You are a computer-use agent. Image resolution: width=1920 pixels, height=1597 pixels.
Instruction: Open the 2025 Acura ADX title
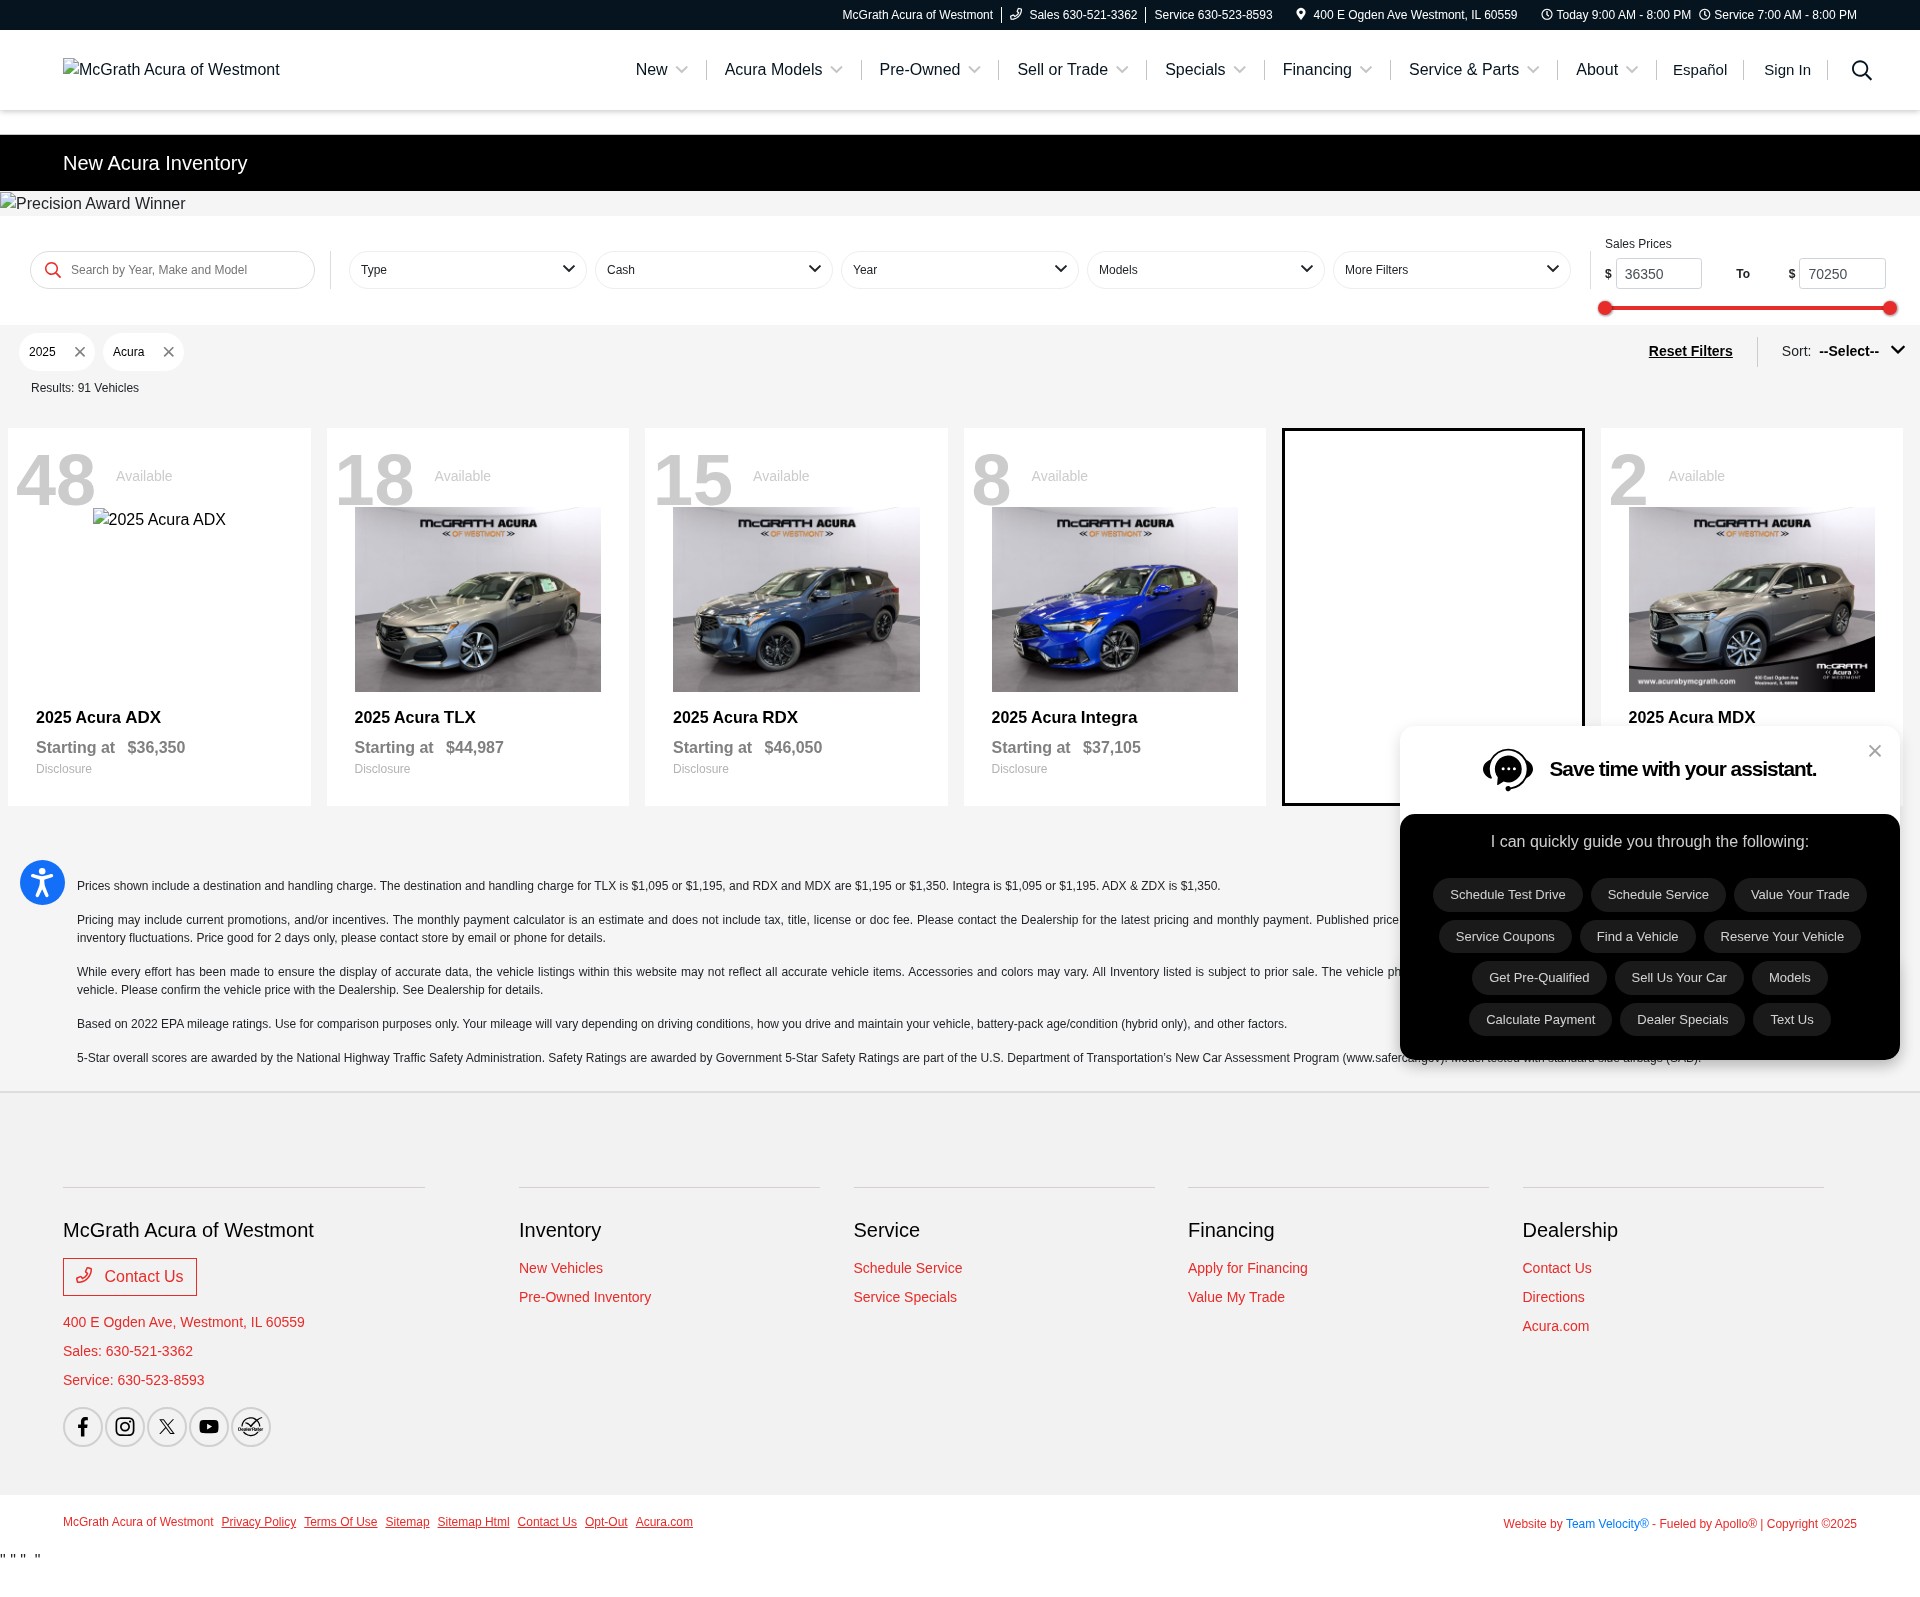click(x=98, y=718)
